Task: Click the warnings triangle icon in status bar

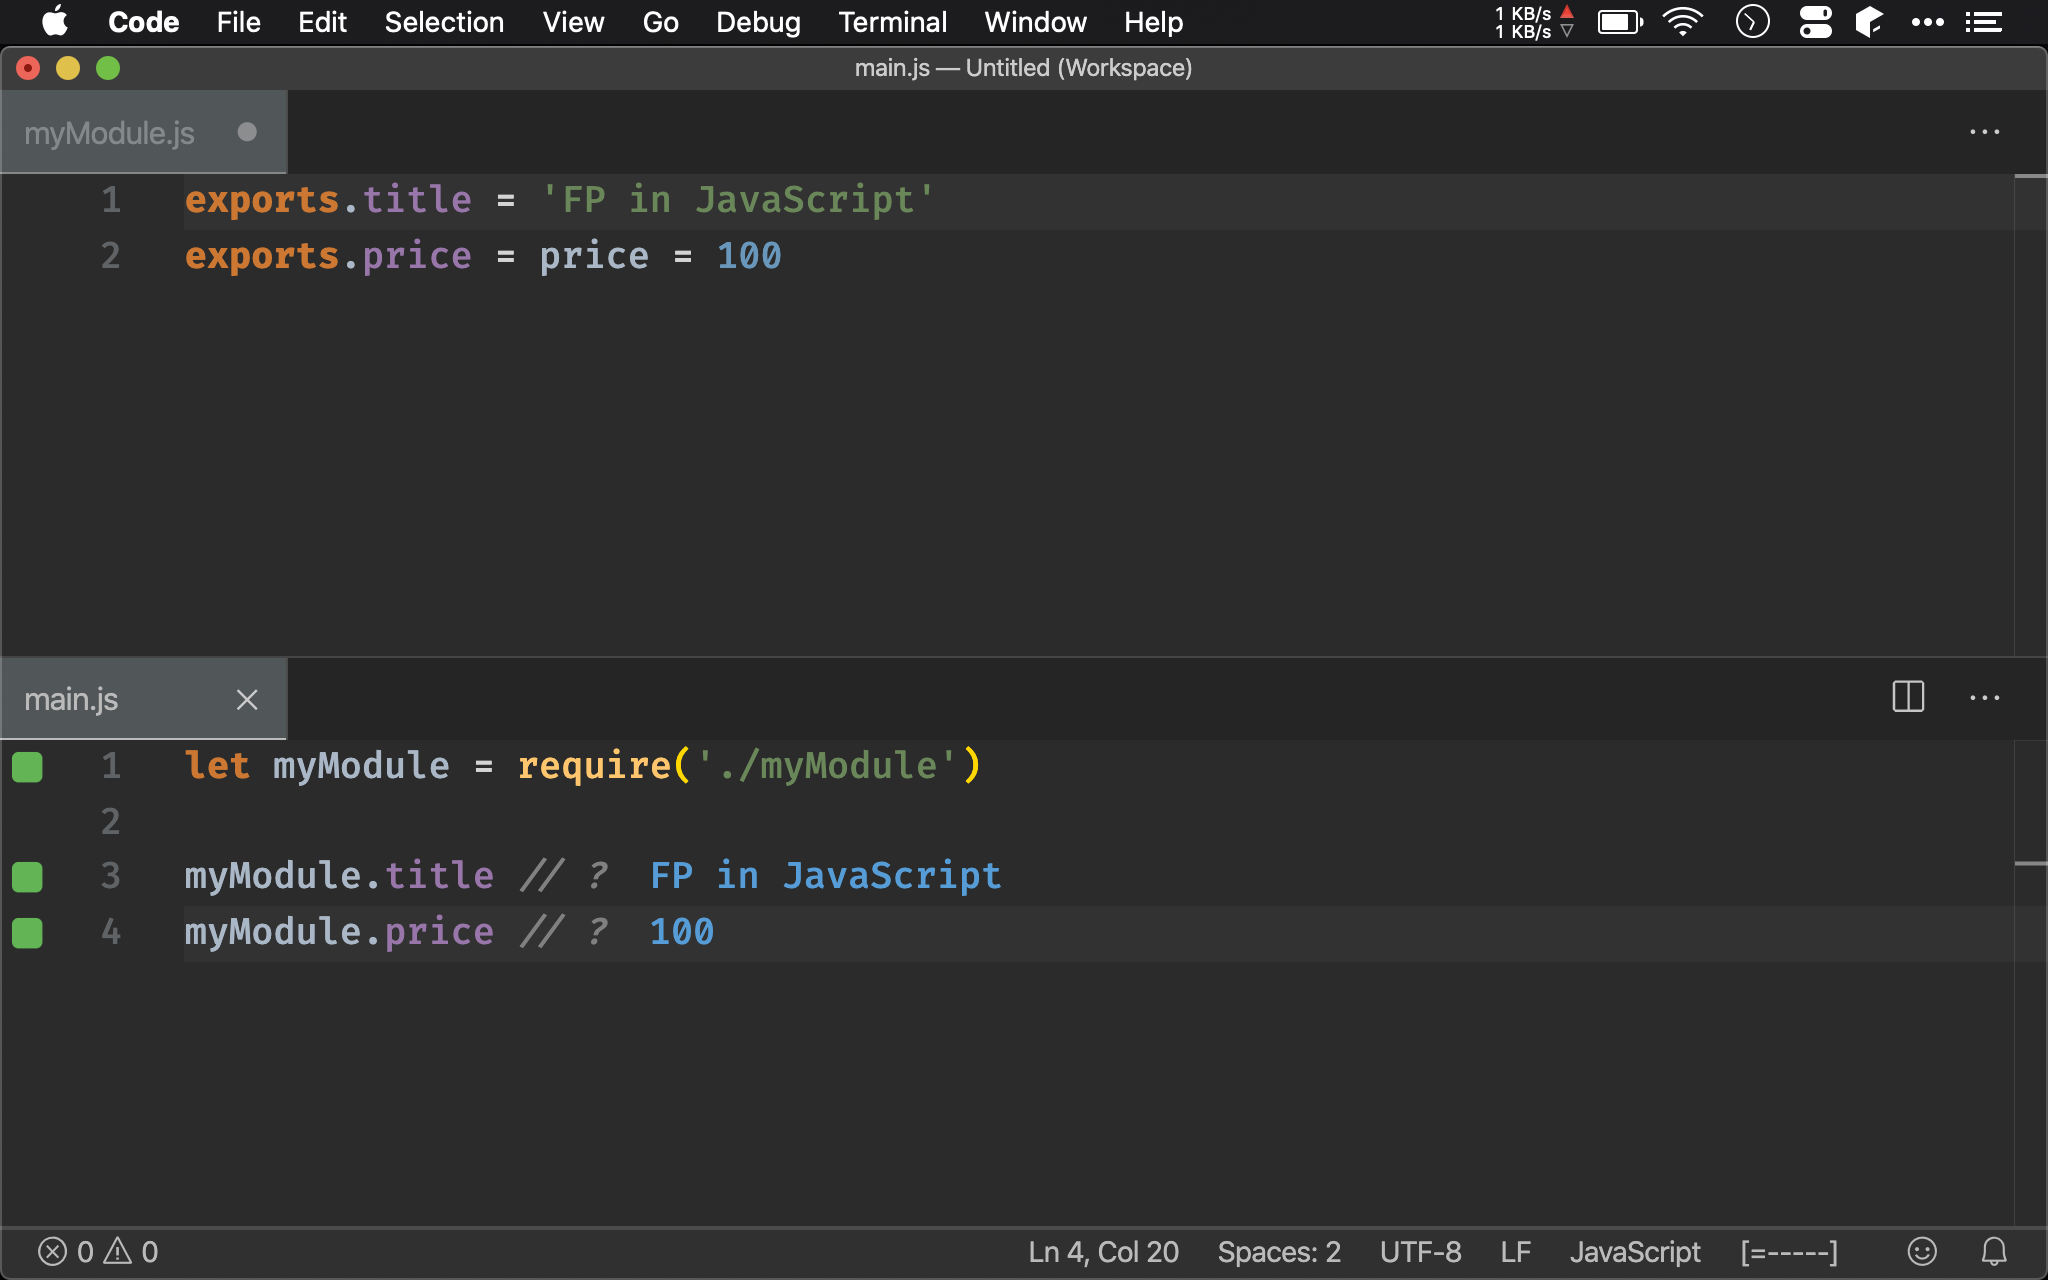Action: (x=118, y=1251)
